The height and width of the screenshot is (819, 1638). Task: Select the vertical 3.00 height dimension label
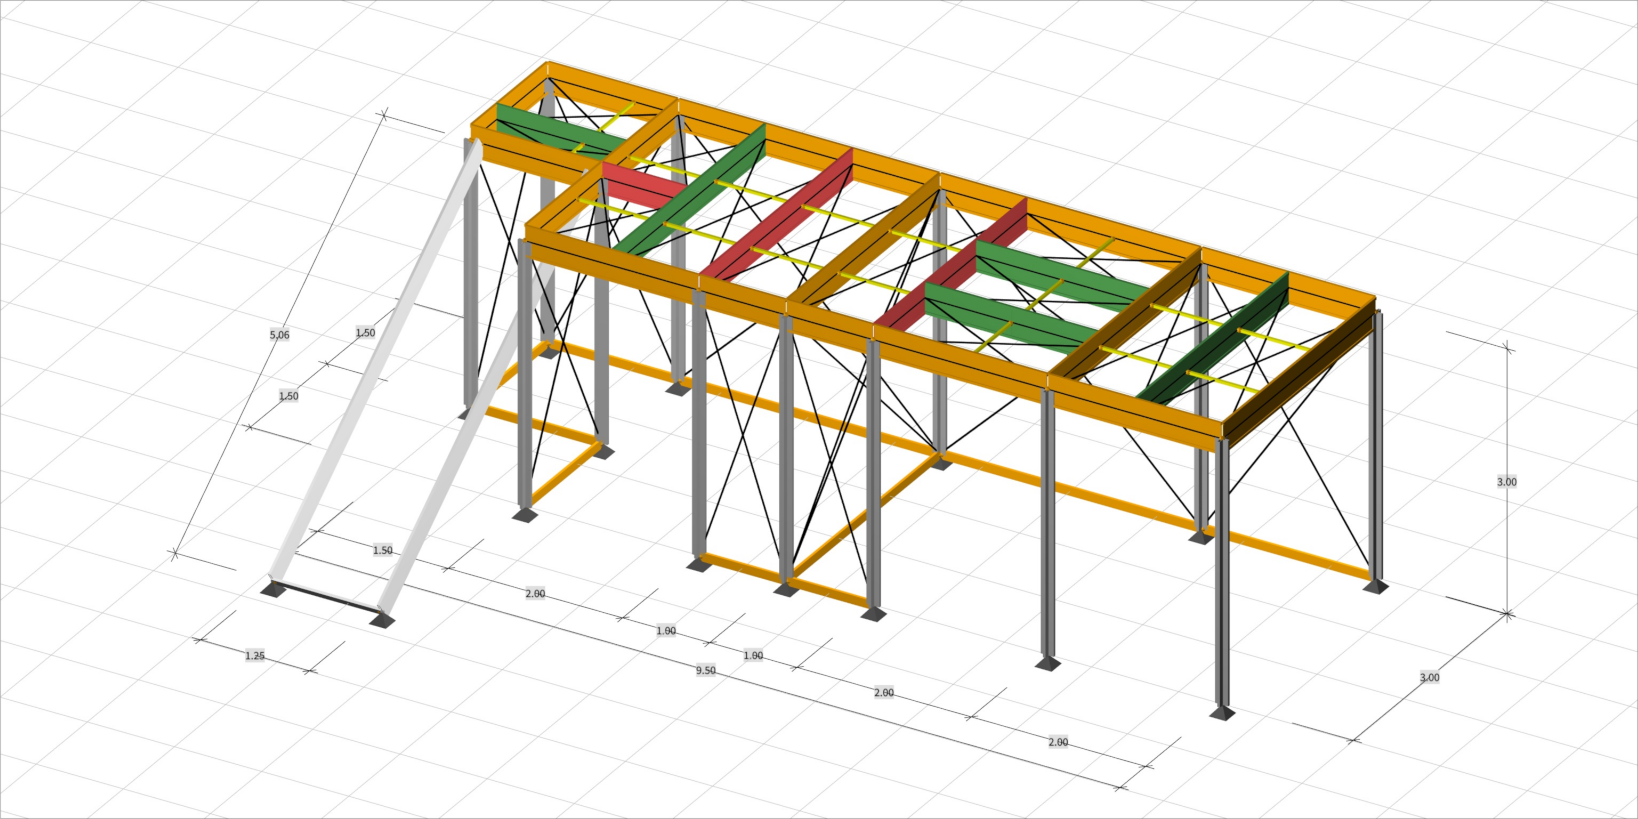[x=1506, y=482]
